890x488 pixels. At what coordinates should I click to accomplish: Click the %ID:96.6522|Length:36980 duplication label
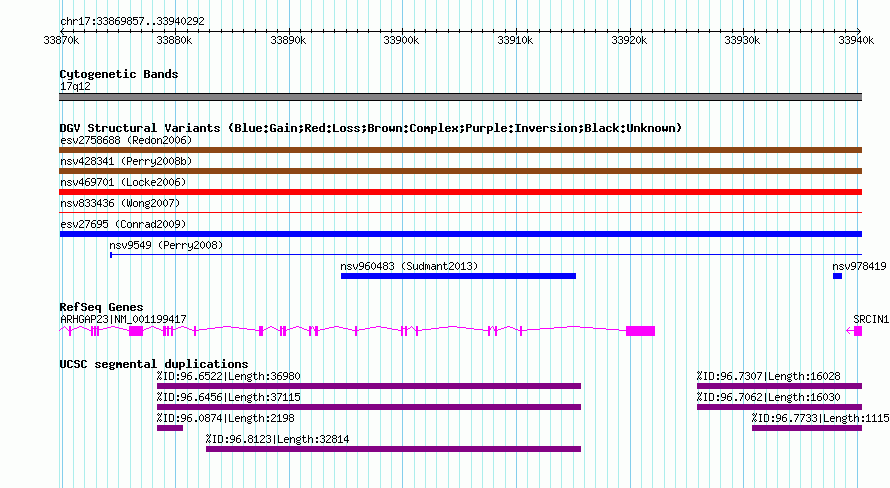229,376
